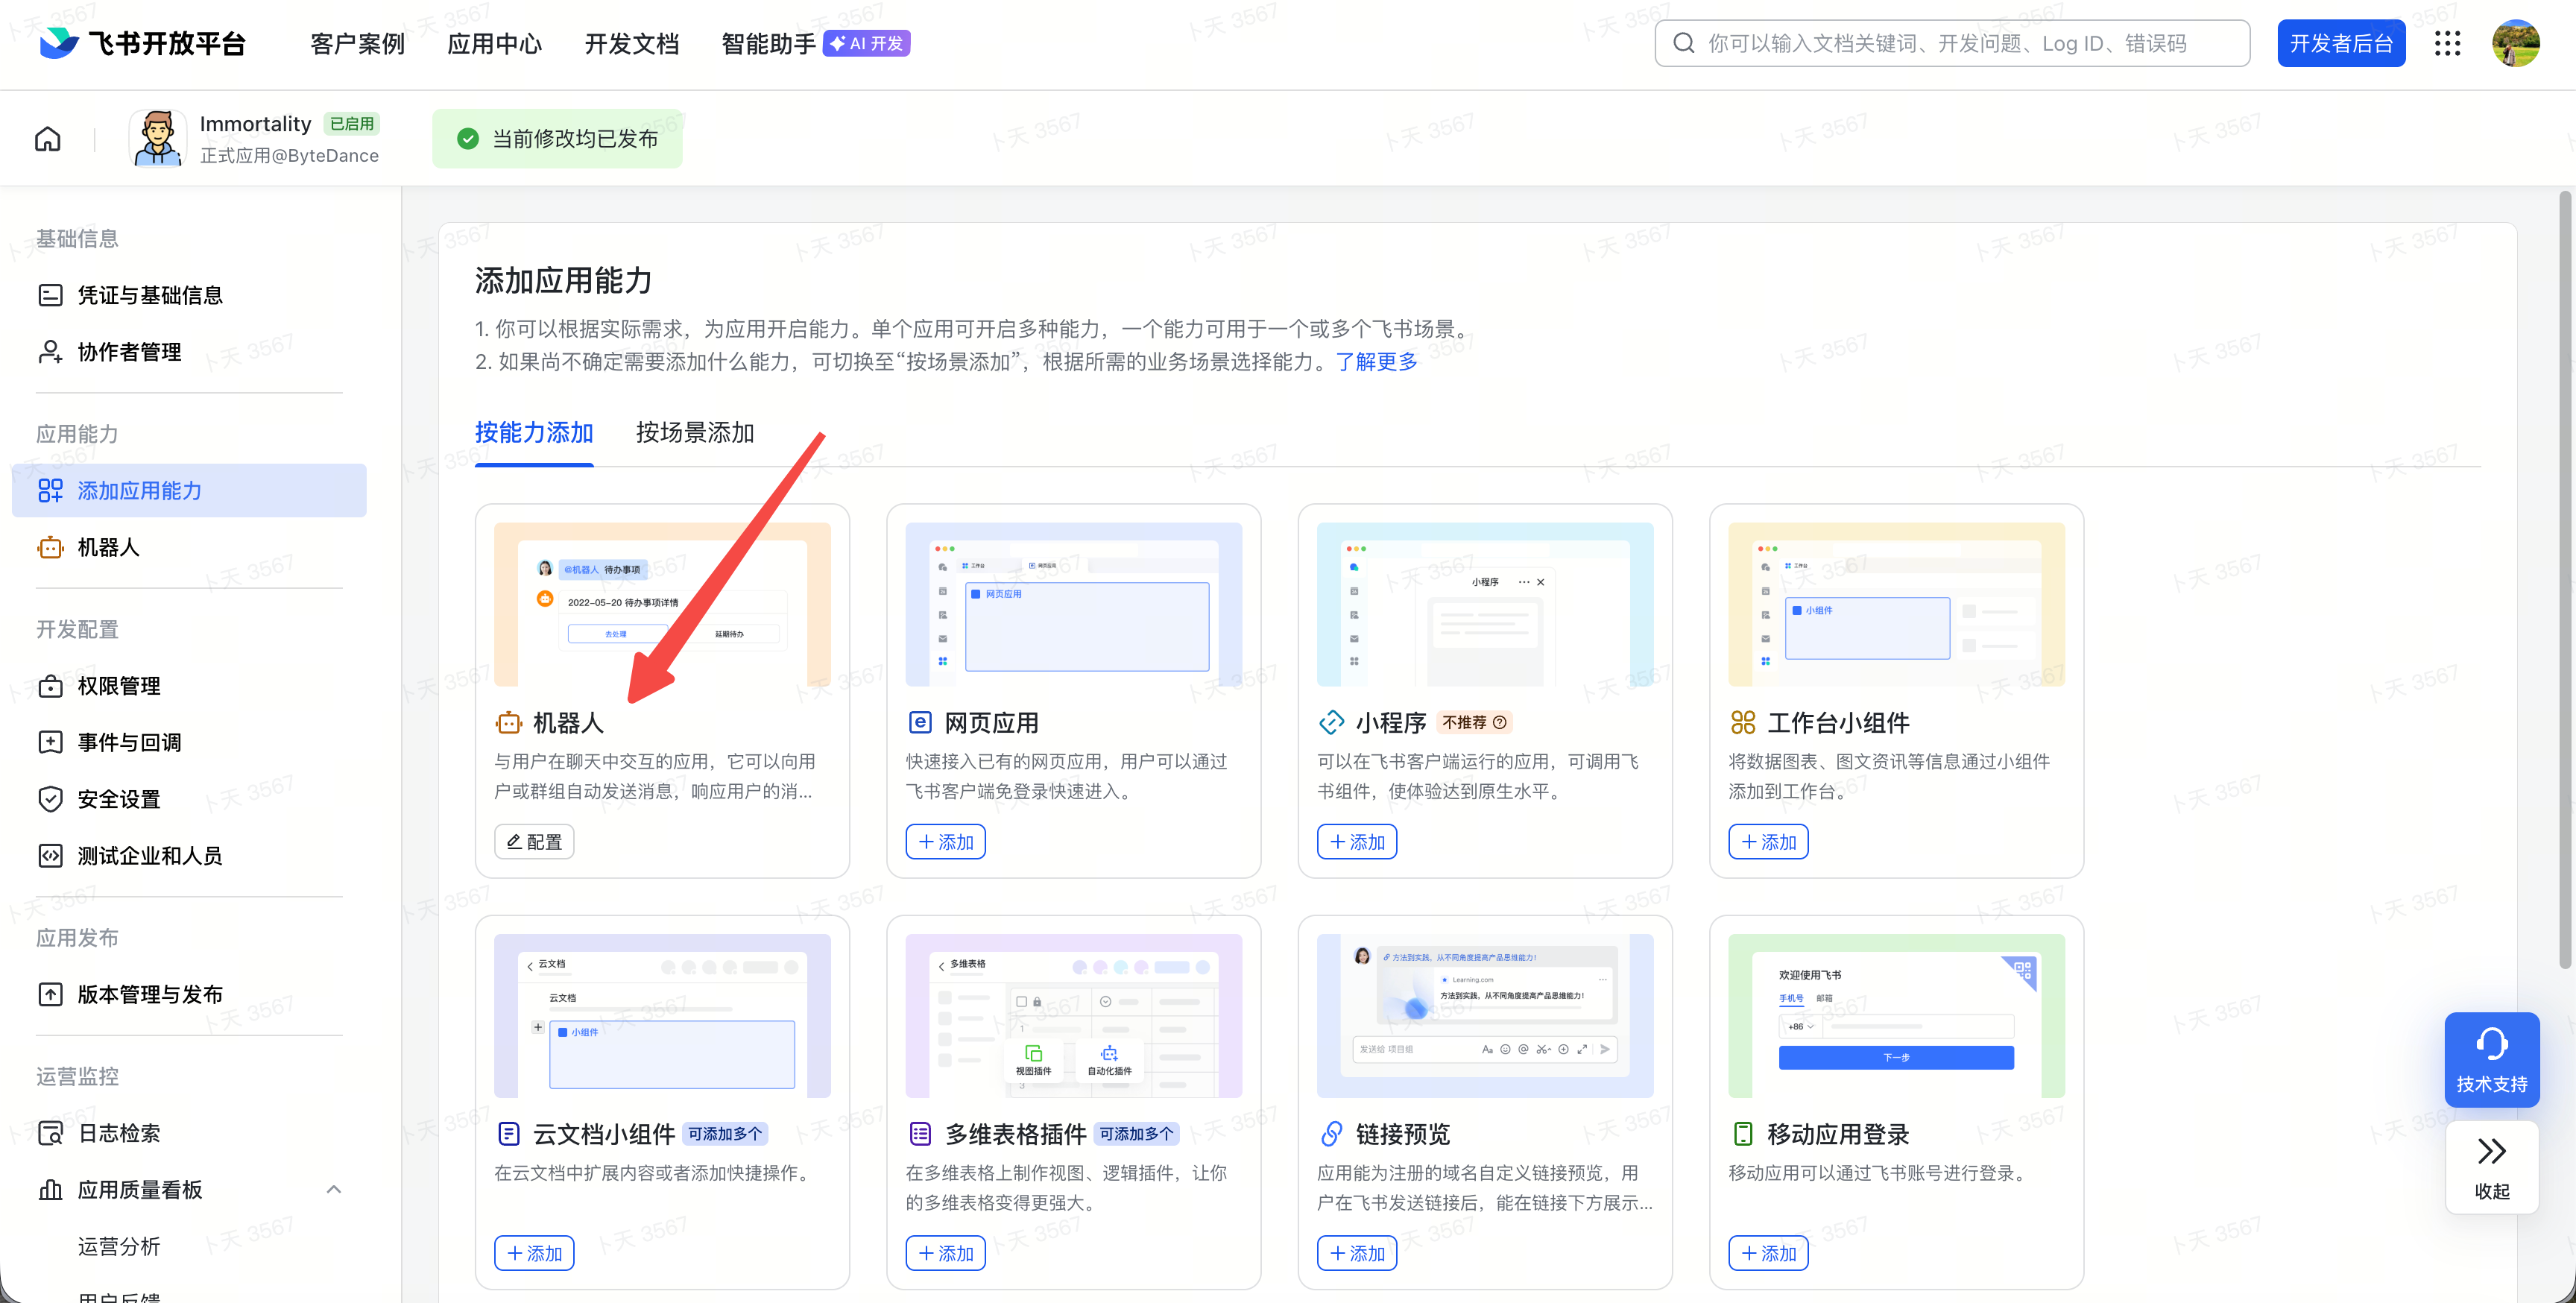Screen dimensions: 2576x1303
Task: Switch to 按能力添加 tab
Action: coord(534,433)
